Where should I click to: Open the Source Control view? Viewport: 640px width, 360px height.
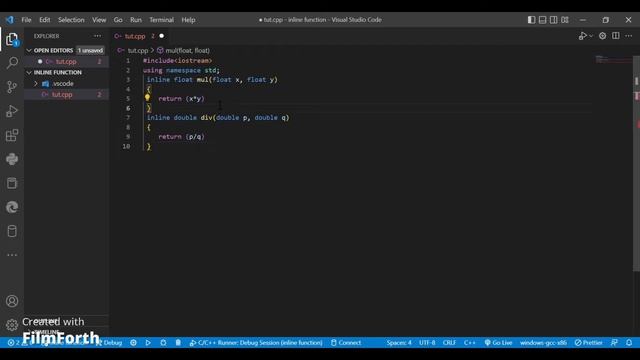click(12, 87)
